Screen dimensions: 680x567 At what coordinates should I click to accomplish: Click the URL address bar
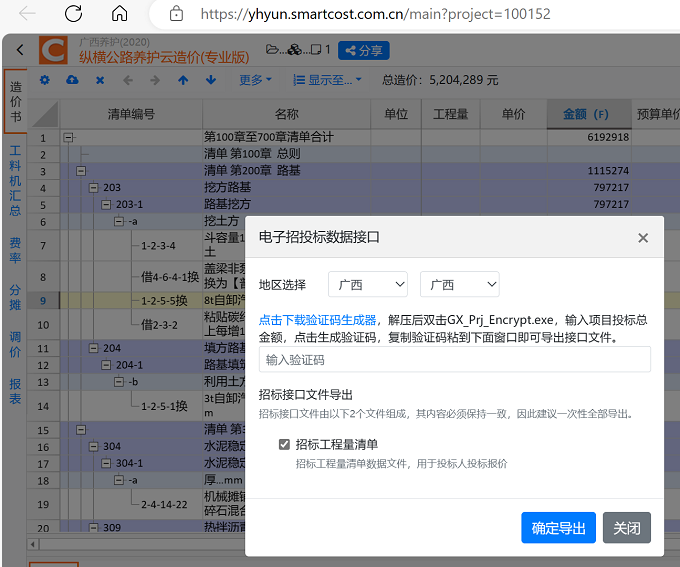coord(375,14)
